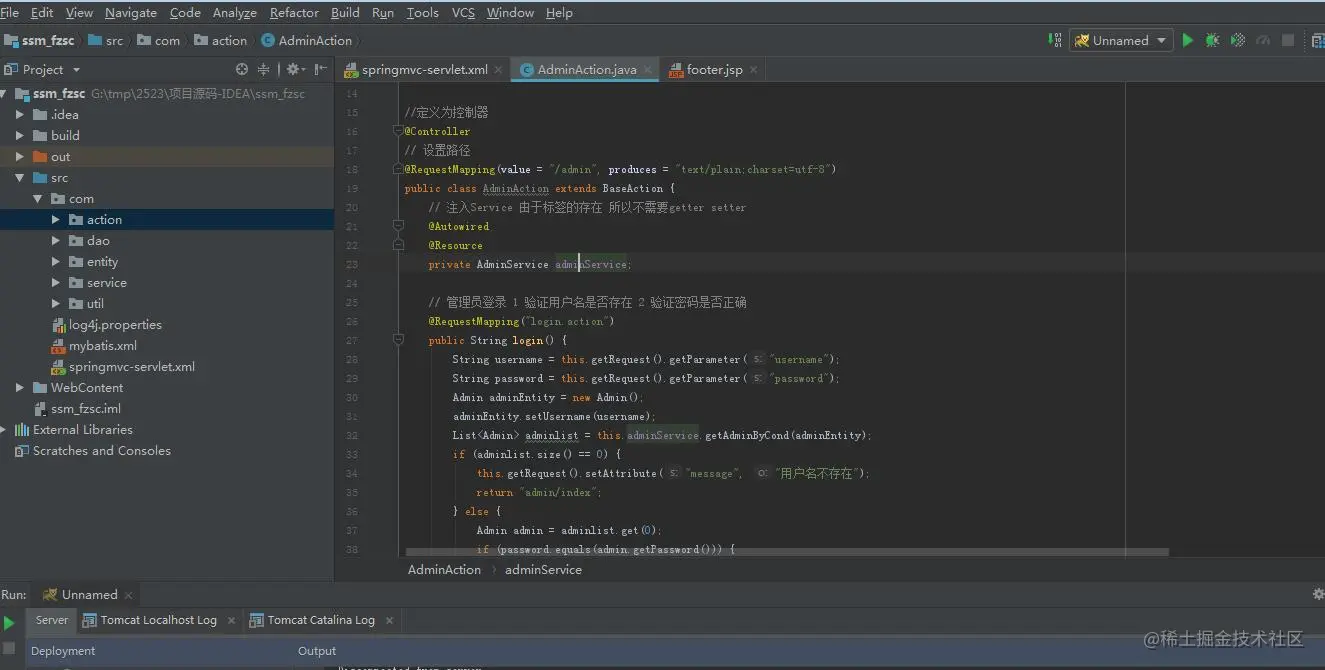
Task: Click the Stop square in top toolbar
Action: pos(1288,40)
